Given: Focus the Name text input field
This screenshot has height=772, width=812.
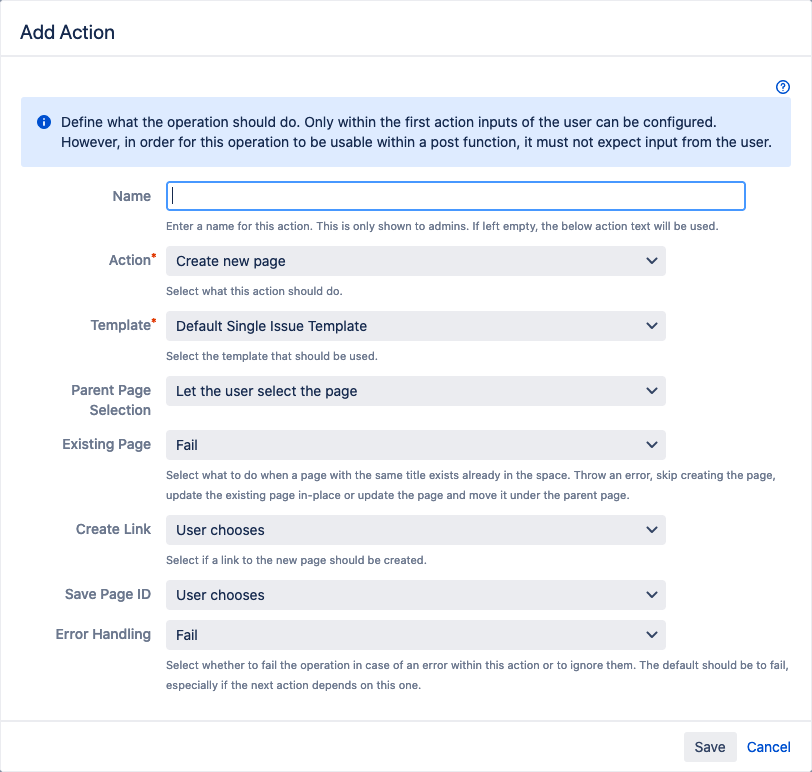Looking at the screenshot, I should (x=456, y=196).
